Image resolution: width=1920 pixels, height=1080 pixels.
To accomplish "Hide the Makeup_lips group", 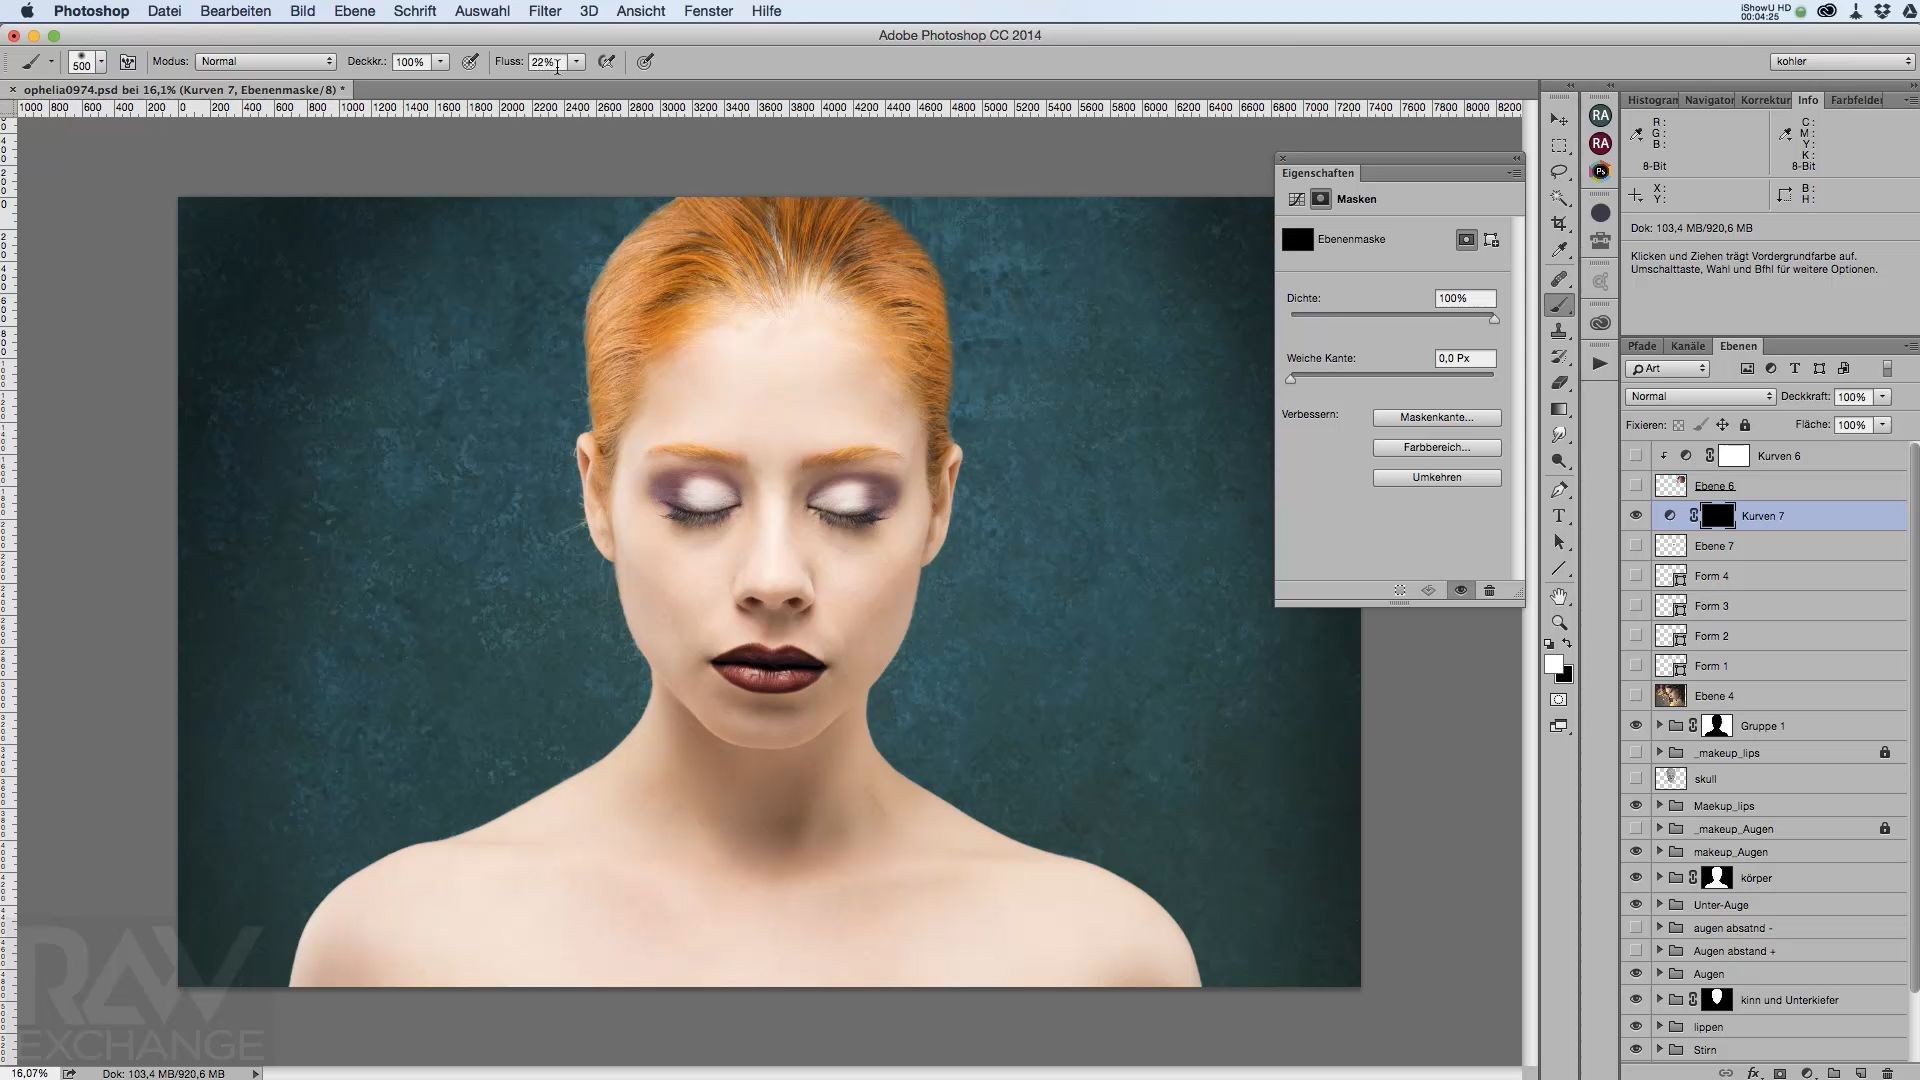I will point(1636,806).
